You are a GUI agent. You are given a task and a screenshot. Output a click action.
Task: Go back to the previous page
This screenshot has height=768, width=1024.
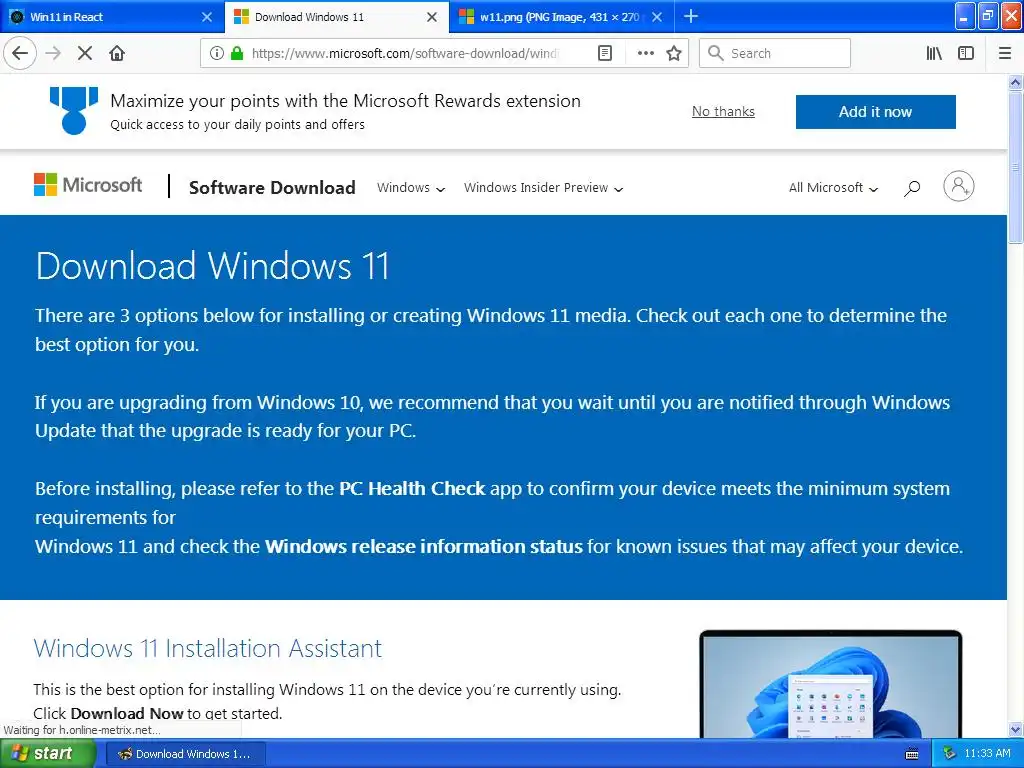[20, 53]
